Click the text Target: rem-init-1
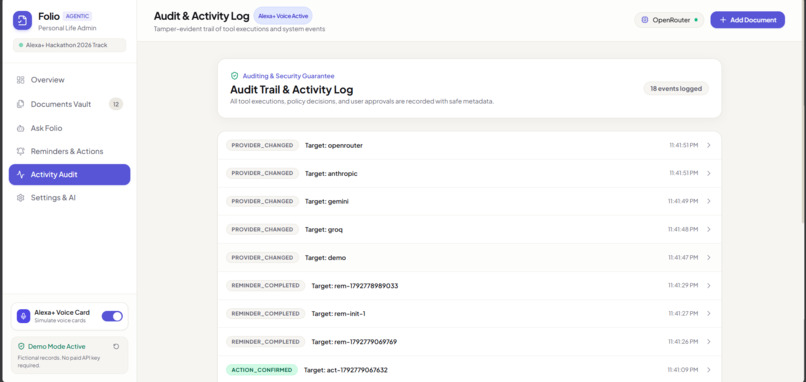The height and width of the screenshot is (382, 806). 338,314
